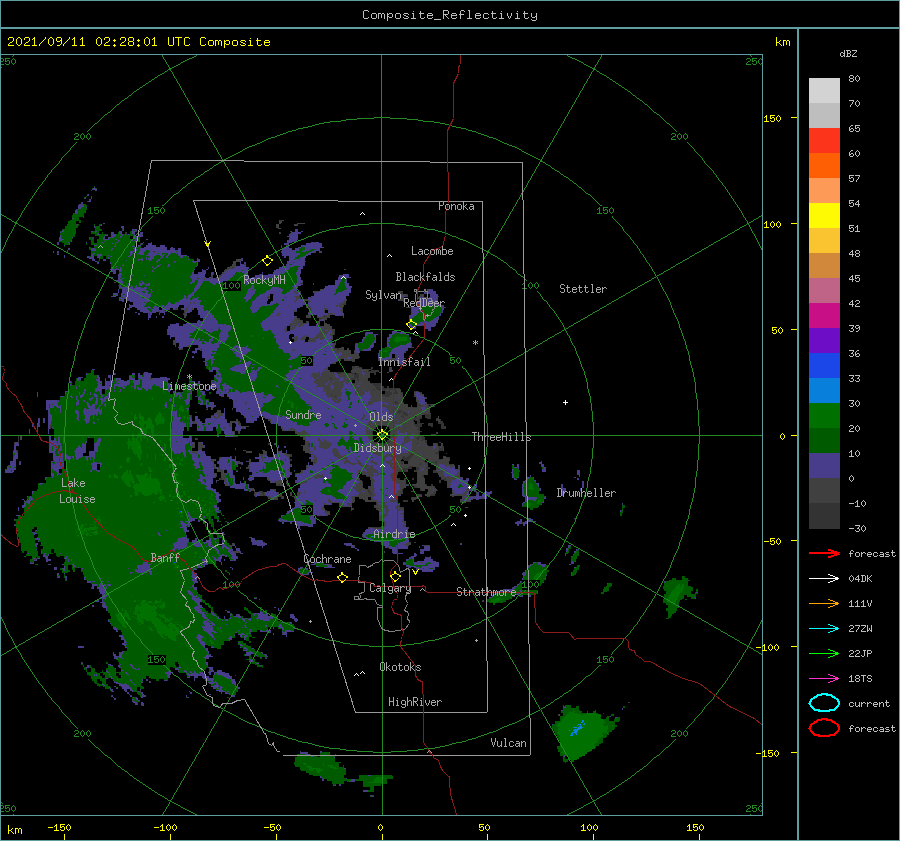Click the Limestone label
The height and width of the screenshot is (841, 900).
[x=189, y=386]
